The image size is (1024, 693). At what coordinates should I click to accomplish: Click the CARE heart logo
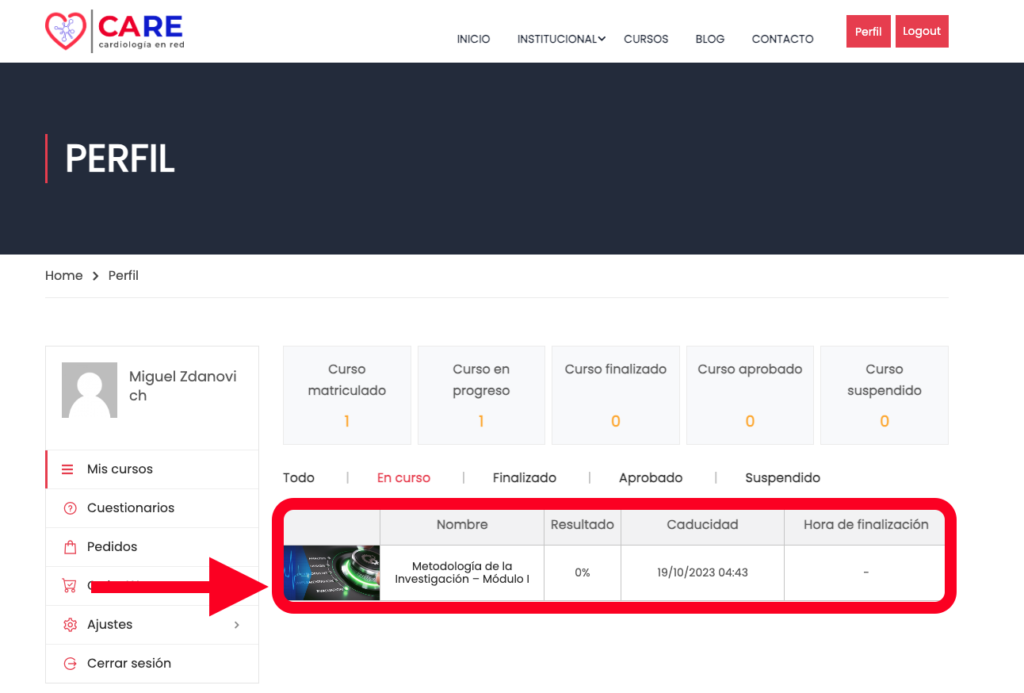66,31
